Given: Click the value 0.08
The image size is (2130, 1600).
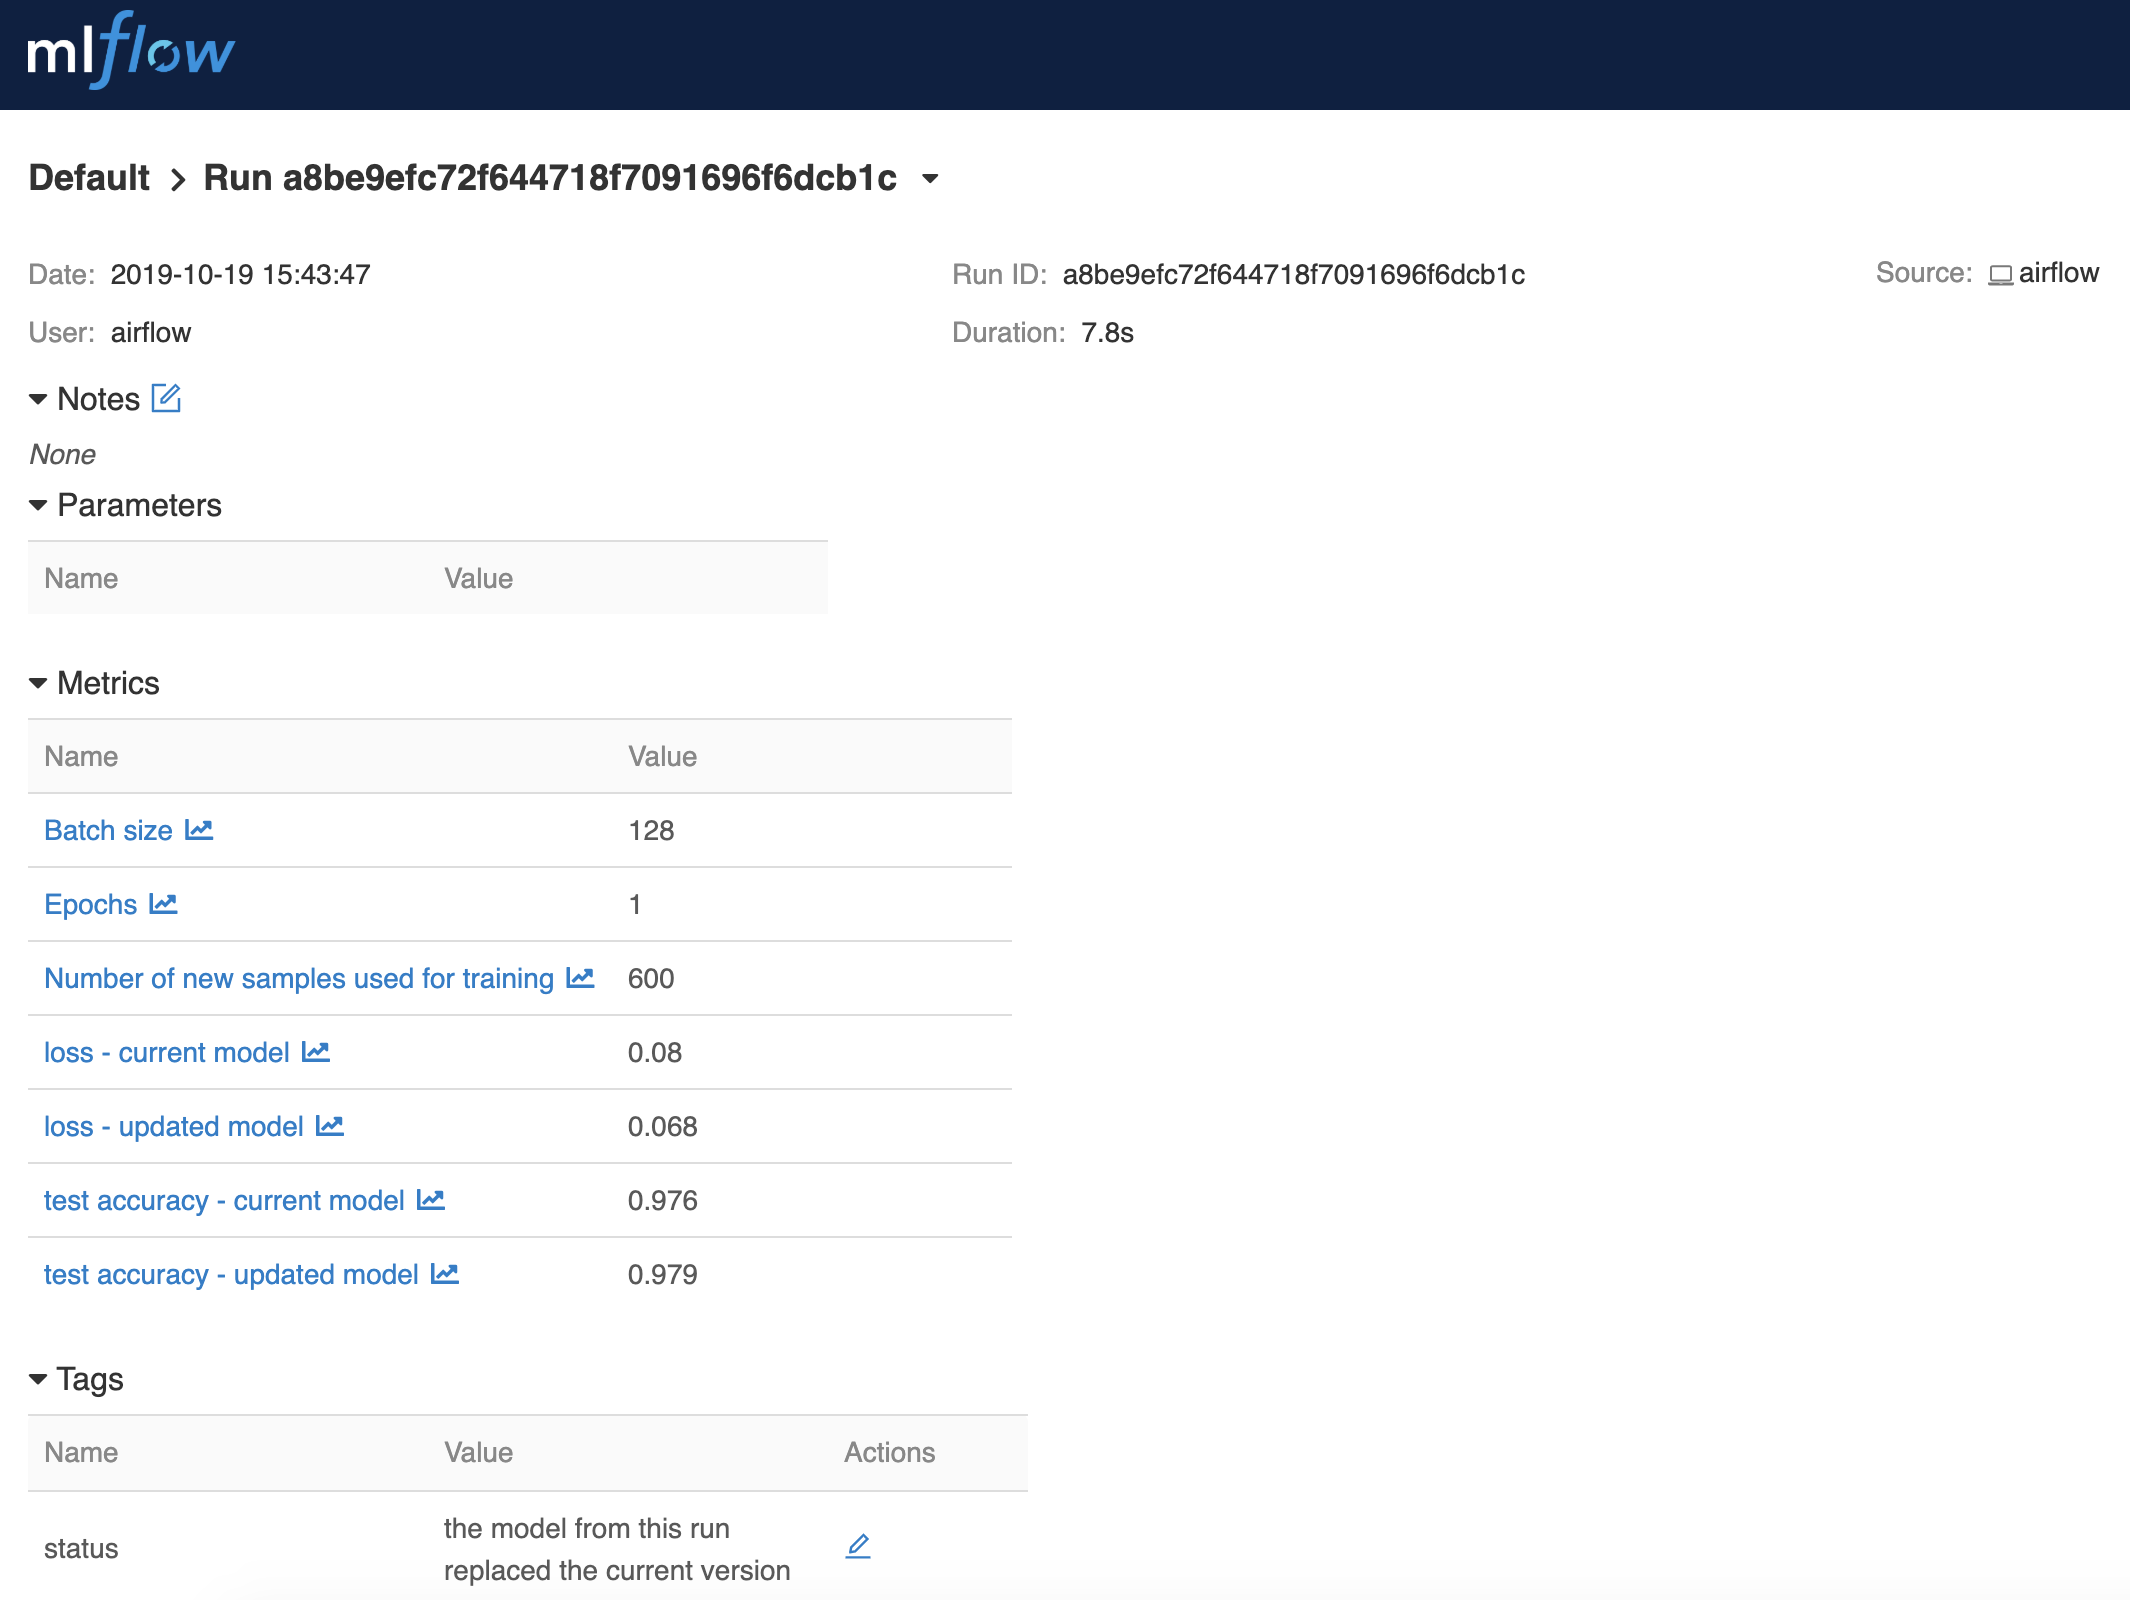Looking at the screenshot, I should (x=655, y=1052).
